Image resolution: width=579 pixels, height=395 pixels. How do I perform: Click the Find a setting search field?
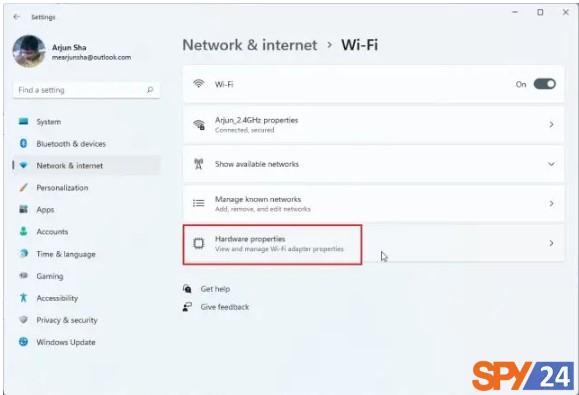[86, 90]
